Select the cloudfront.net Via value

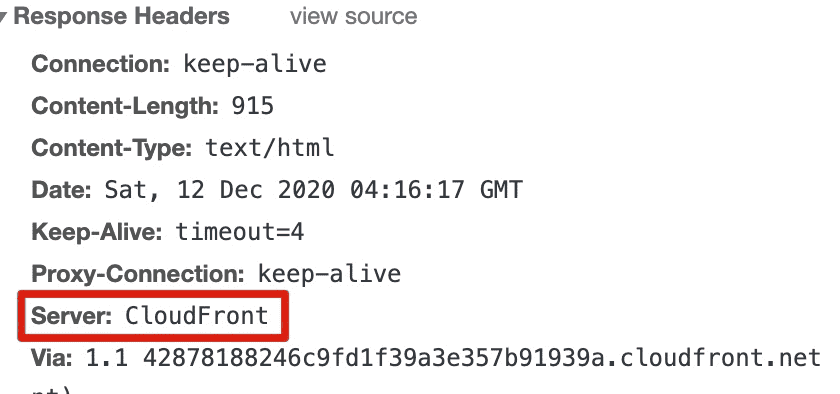pyautogui.click(x=453, y=358)
